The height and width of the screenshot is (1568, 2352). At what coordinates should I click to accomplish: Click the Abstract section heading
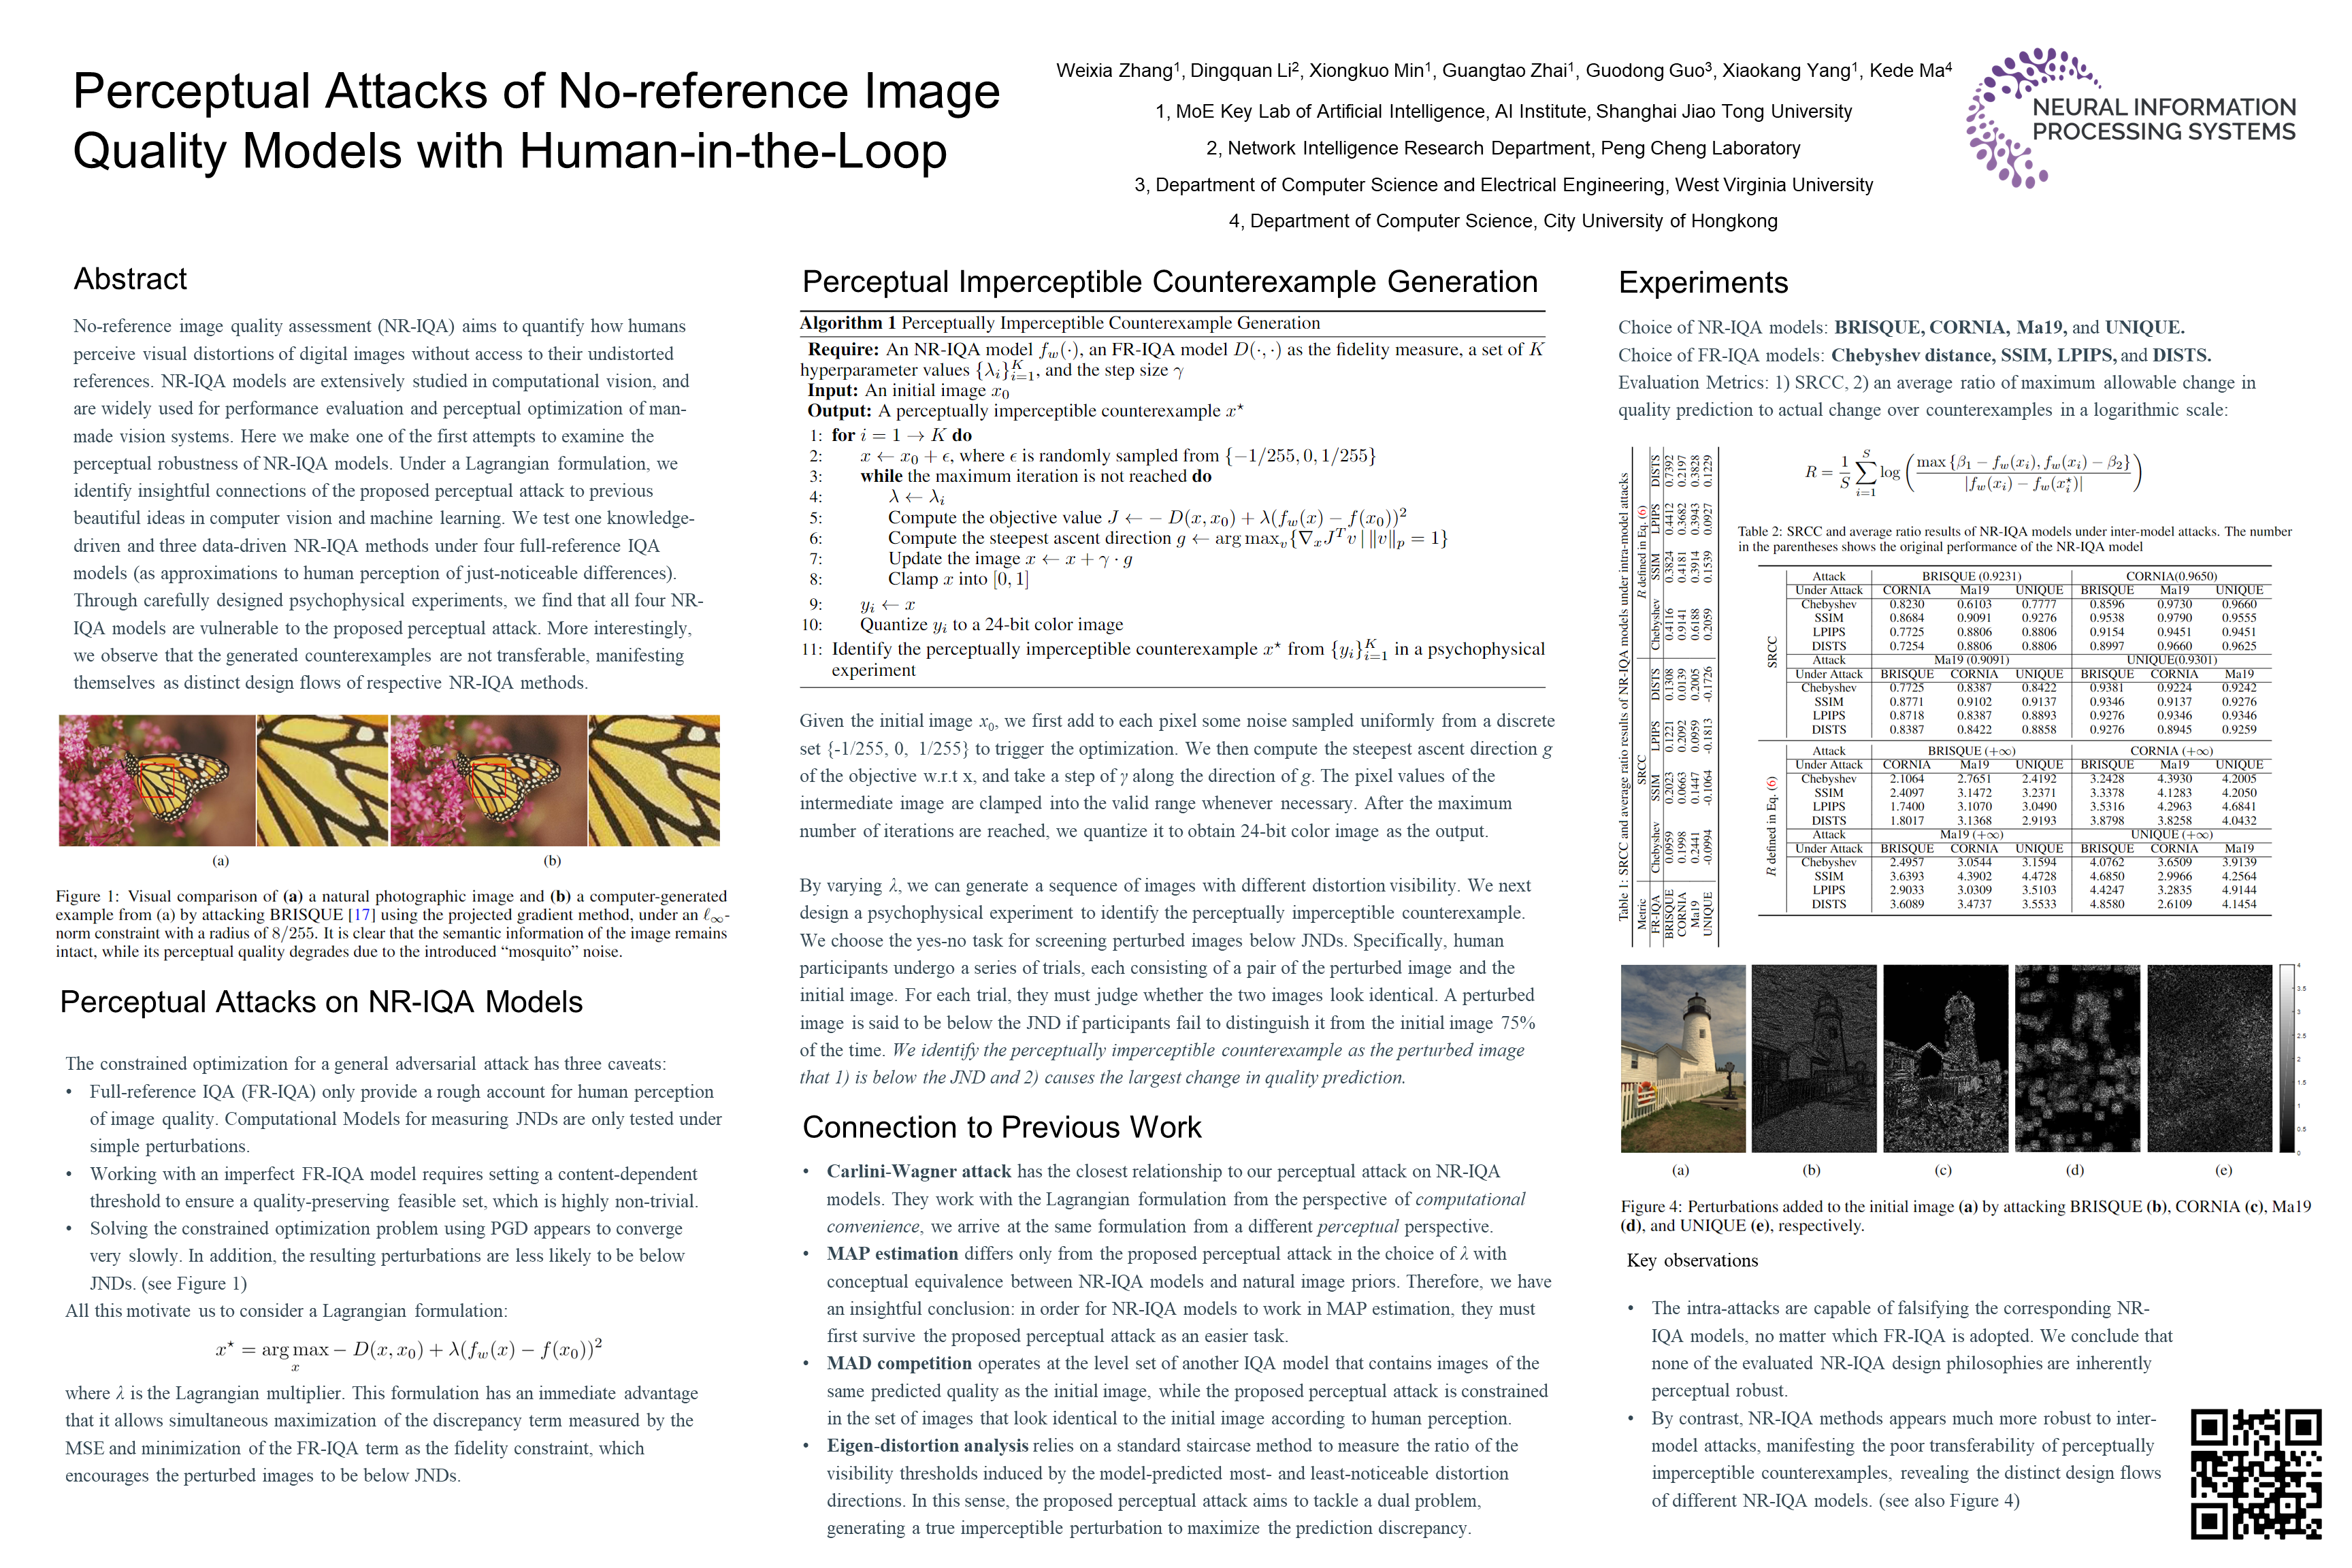[x=130, y=279]
